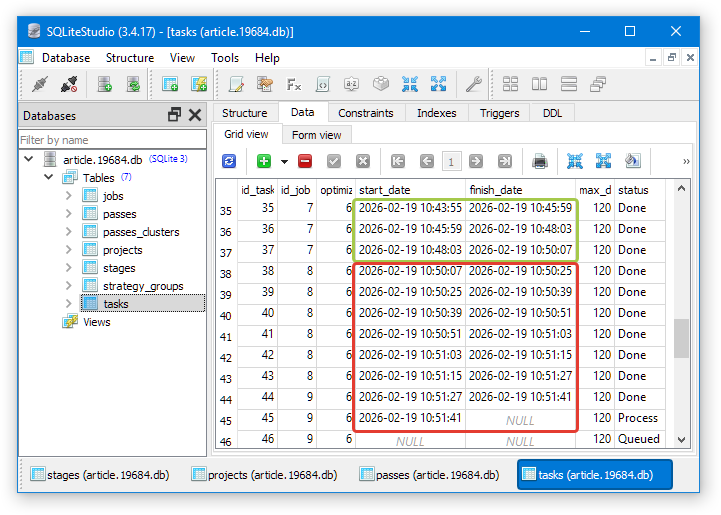Open the DDL tab
This screenshot has width=721, height=515.
[552, 113]
